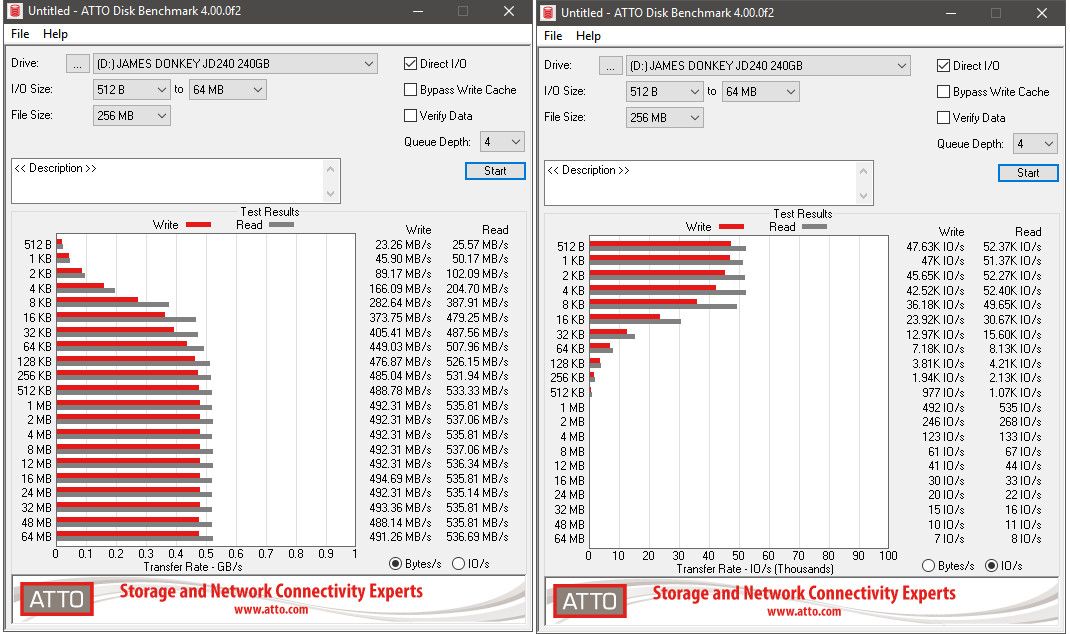Click the ATTO logo in right window banner

click(590, 601)
